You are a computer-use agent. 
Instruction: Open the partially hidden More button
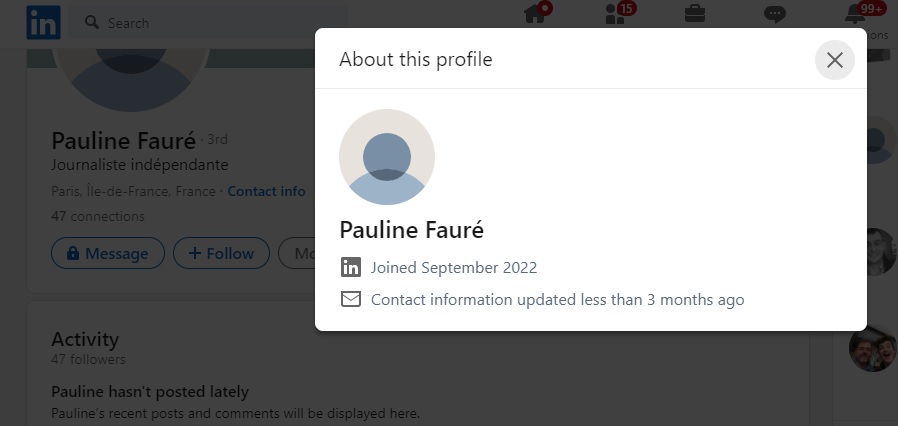pyautogui.click(x=297, y=253)
